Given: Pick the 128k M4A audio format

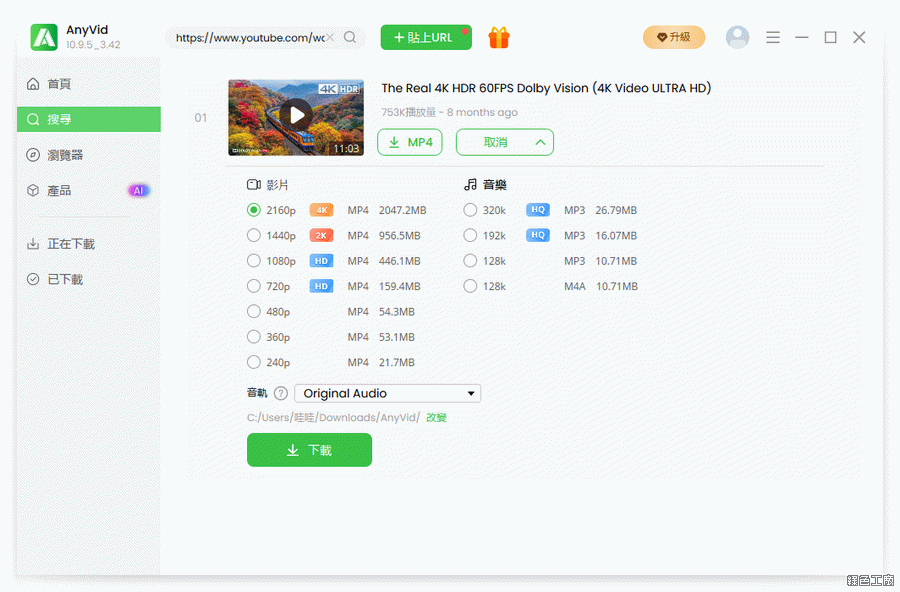Looking at the screenshot, I should tap(471, 286).
